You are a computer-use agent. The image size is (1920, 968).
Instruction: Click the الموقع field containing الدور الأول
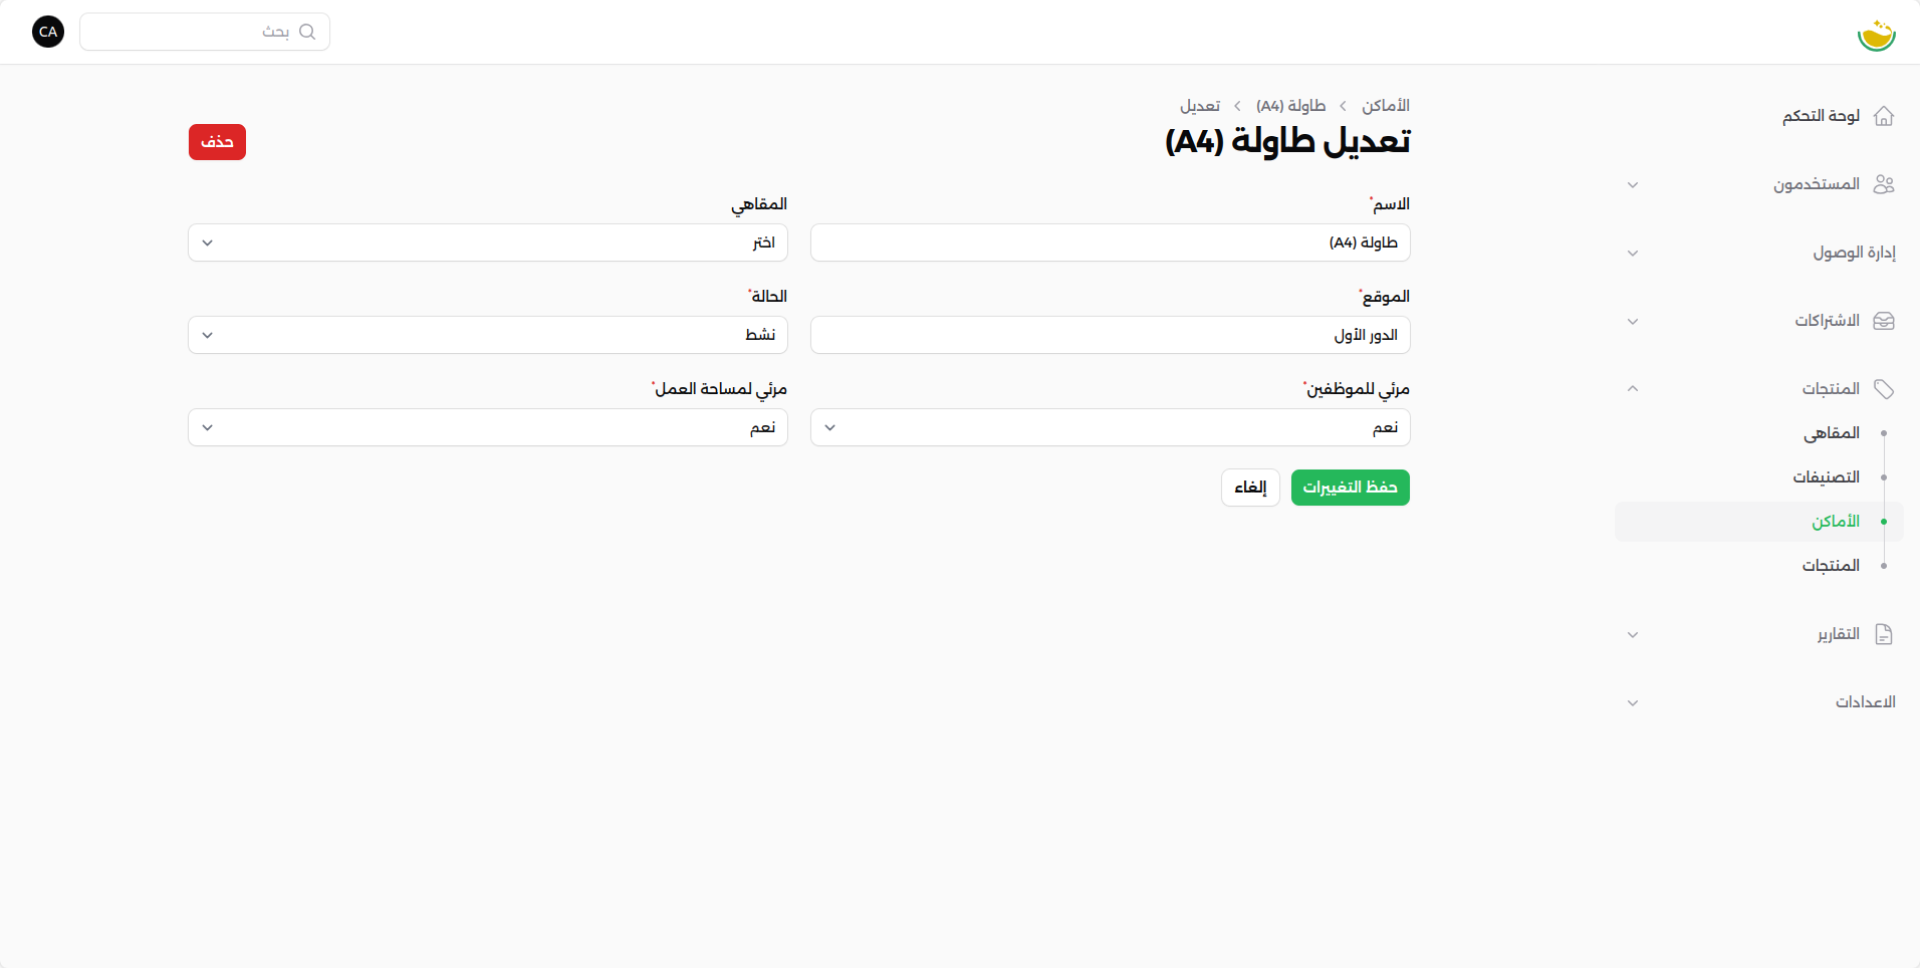pos(1110,335)
